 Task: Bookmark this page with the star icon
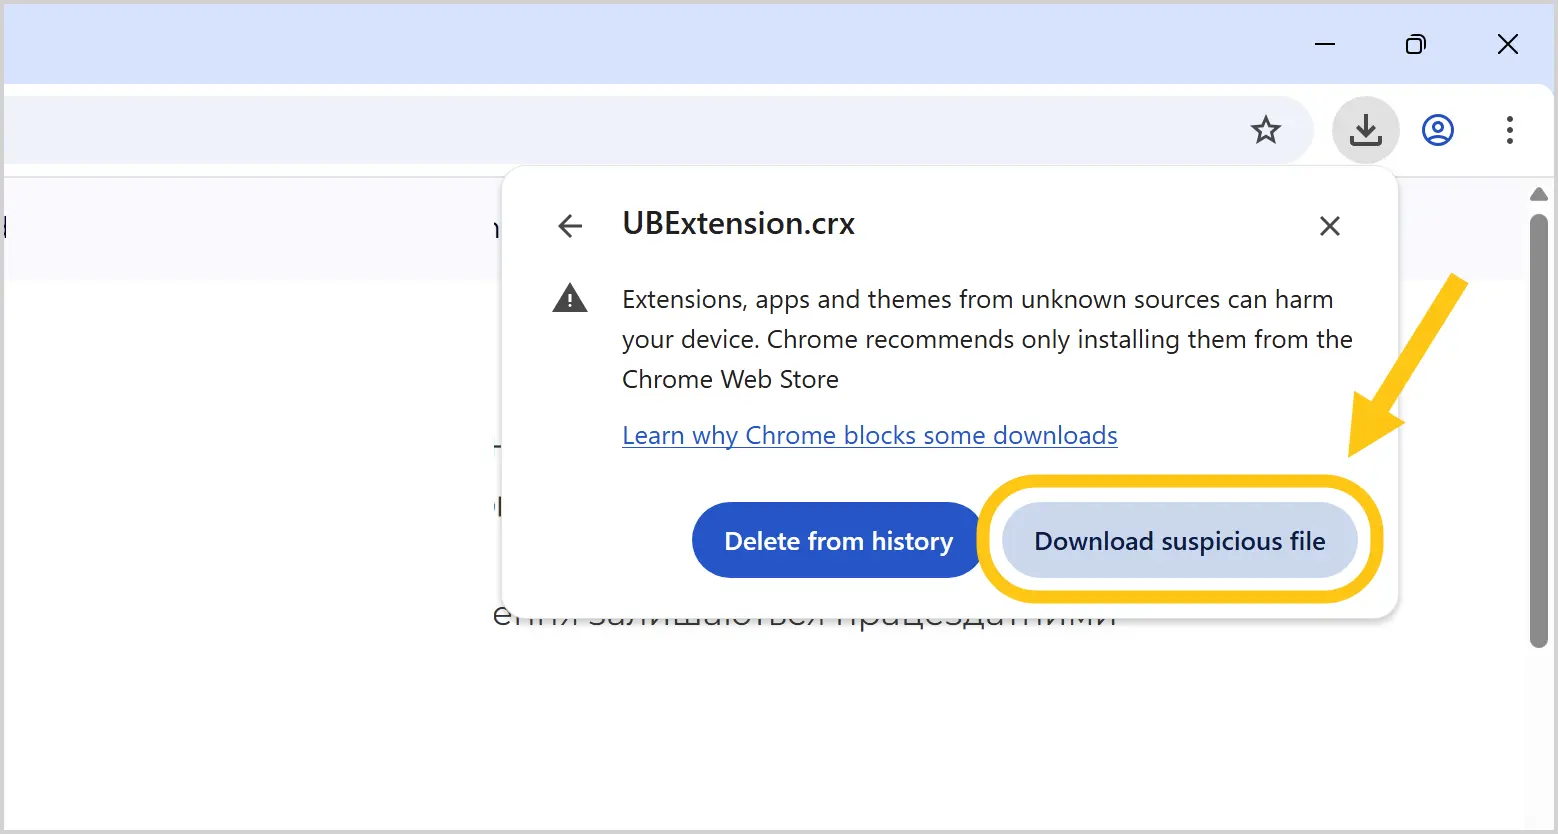[x=1266, y=130]
